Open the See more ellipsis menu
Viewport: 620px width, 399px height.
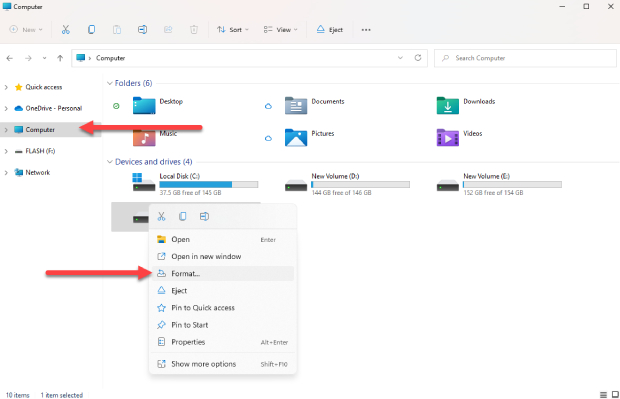click(x=366, y=30)
